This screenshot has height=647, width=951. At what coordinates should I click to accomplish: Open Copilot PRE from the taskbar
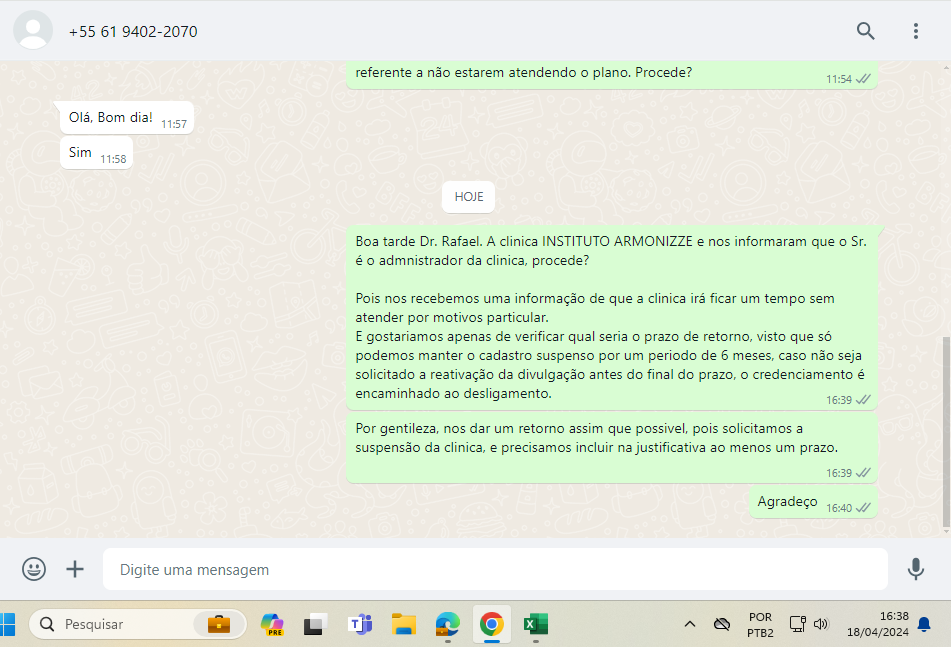(x=272, y=624)
